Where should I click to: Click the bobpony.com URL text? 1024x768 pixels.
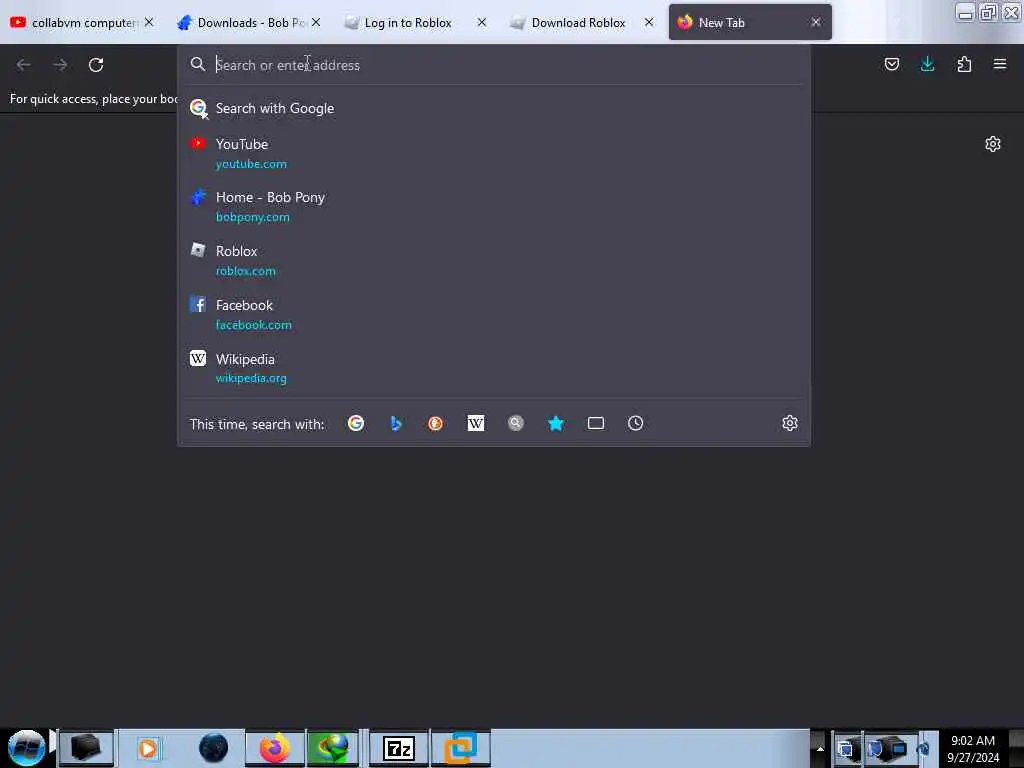click(x=253, y=217)
